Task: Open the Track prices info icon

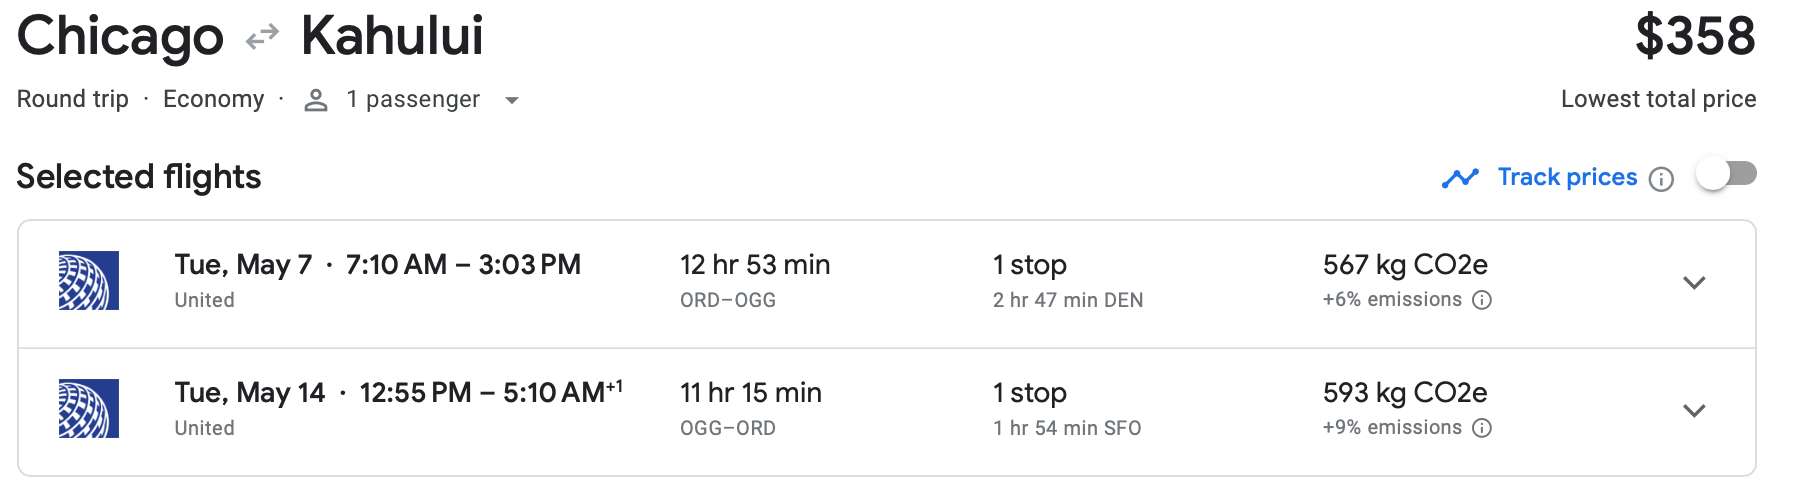Action: [1661, 179]
